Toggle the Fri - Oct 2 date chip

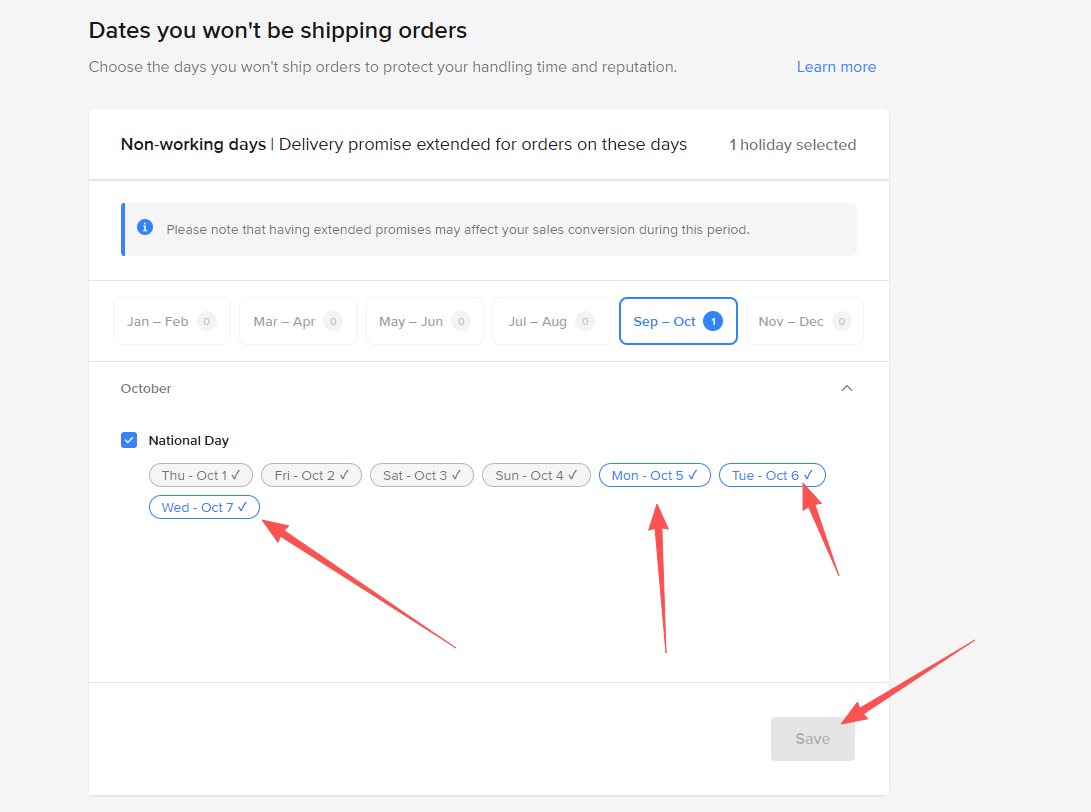click(312, 475)
